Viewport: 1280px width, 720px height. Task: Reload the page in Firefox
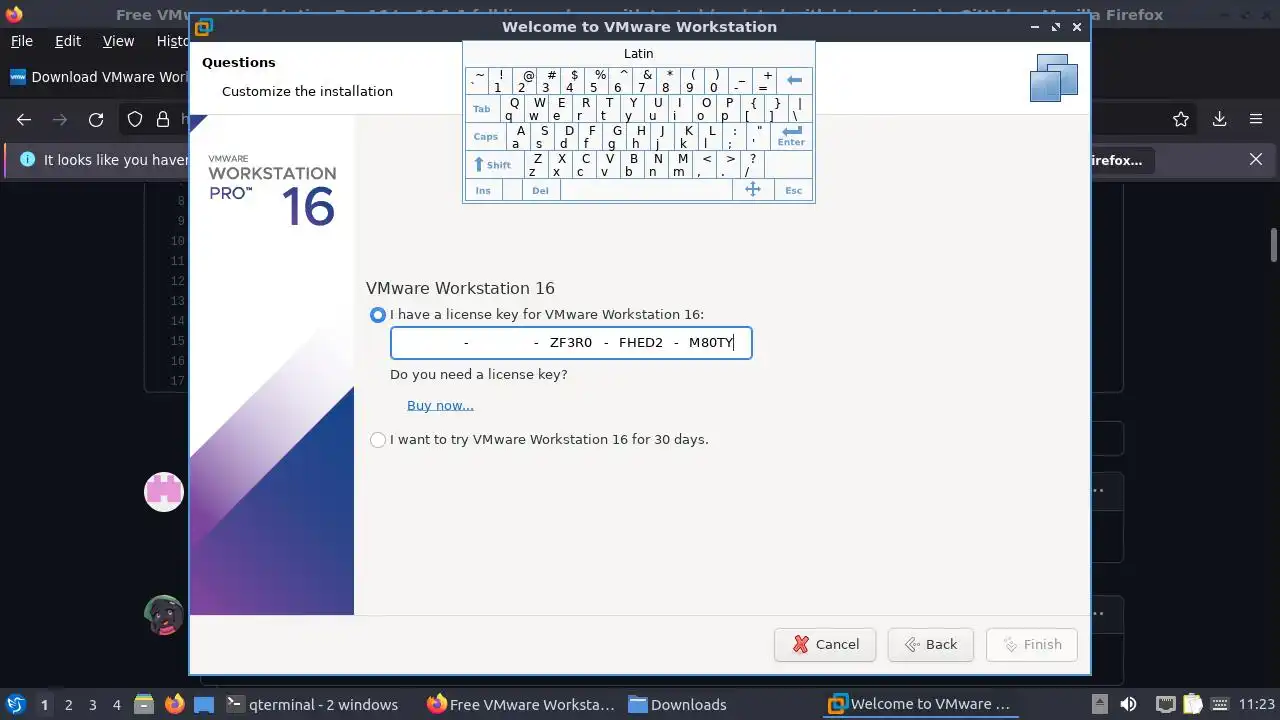96,119
